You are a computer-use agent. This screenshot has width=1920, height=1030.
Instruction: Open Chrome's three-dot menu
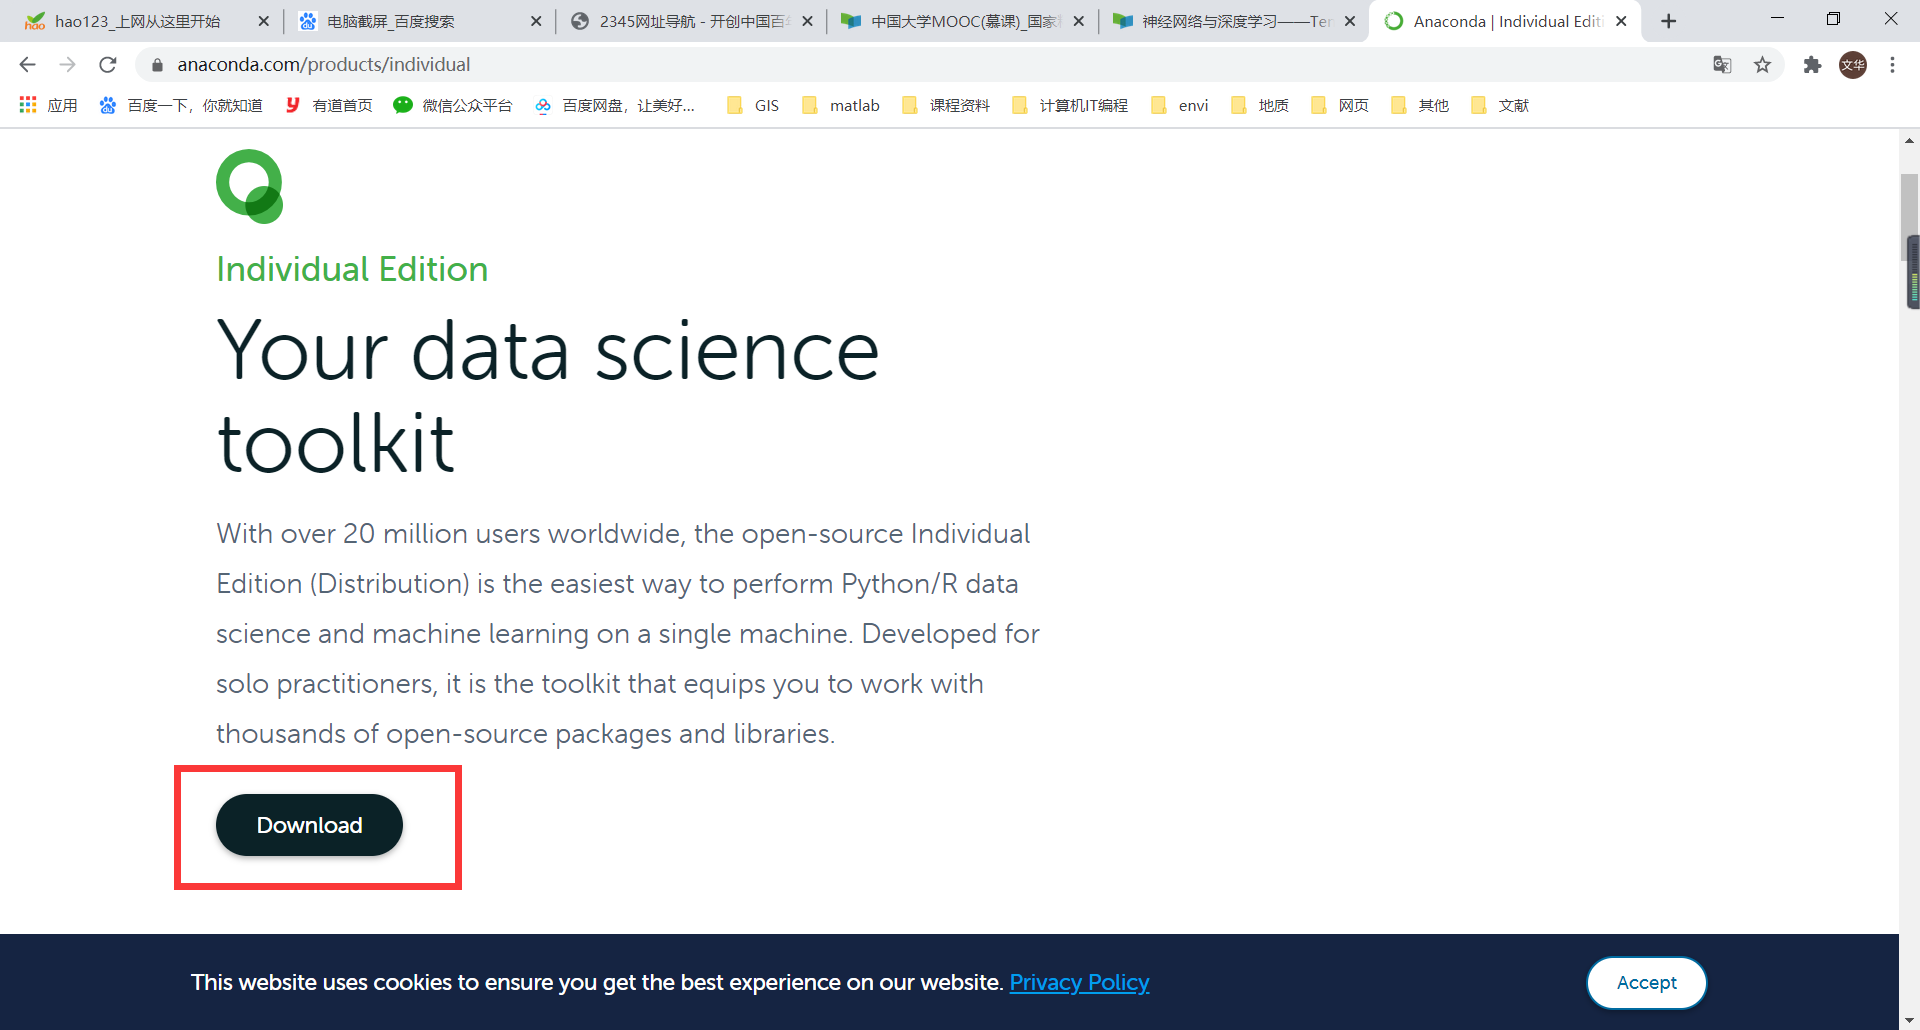(x=1892, y=65)
